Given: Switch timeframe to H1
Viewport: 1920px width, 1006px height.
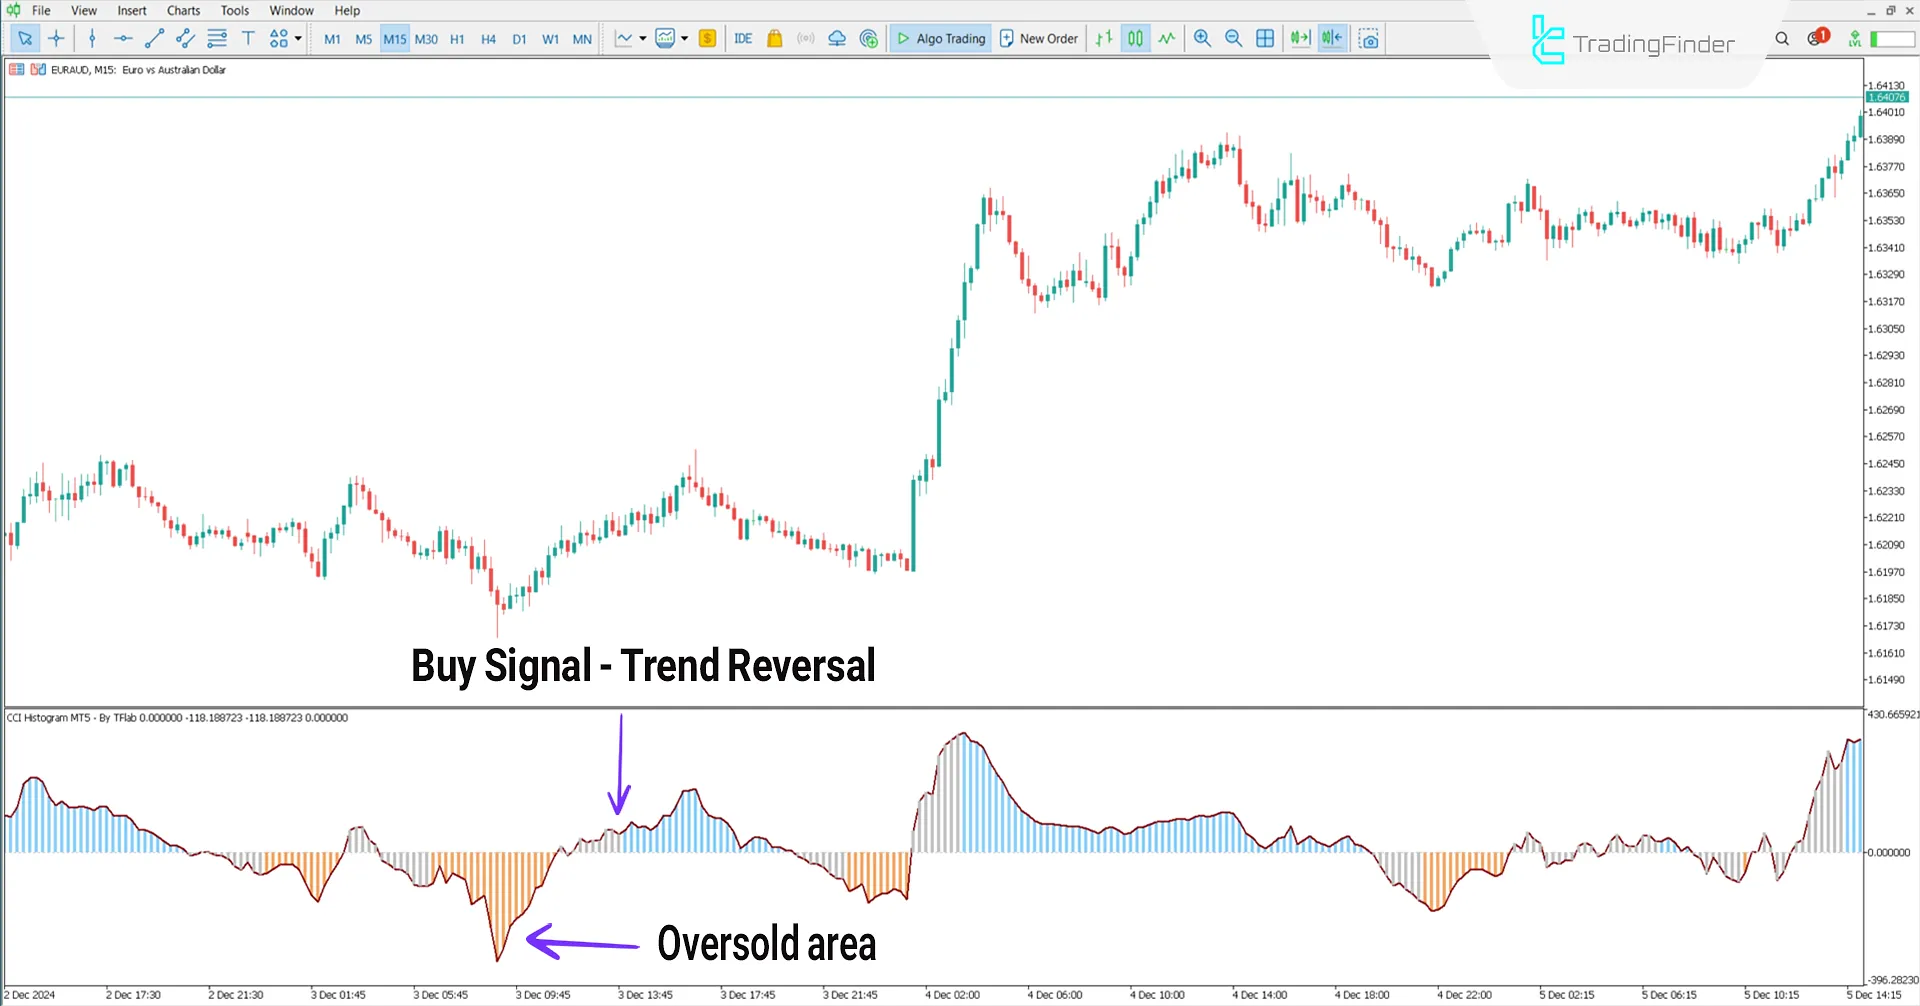Looking at the screenshot, I should (x=457, y=38).
